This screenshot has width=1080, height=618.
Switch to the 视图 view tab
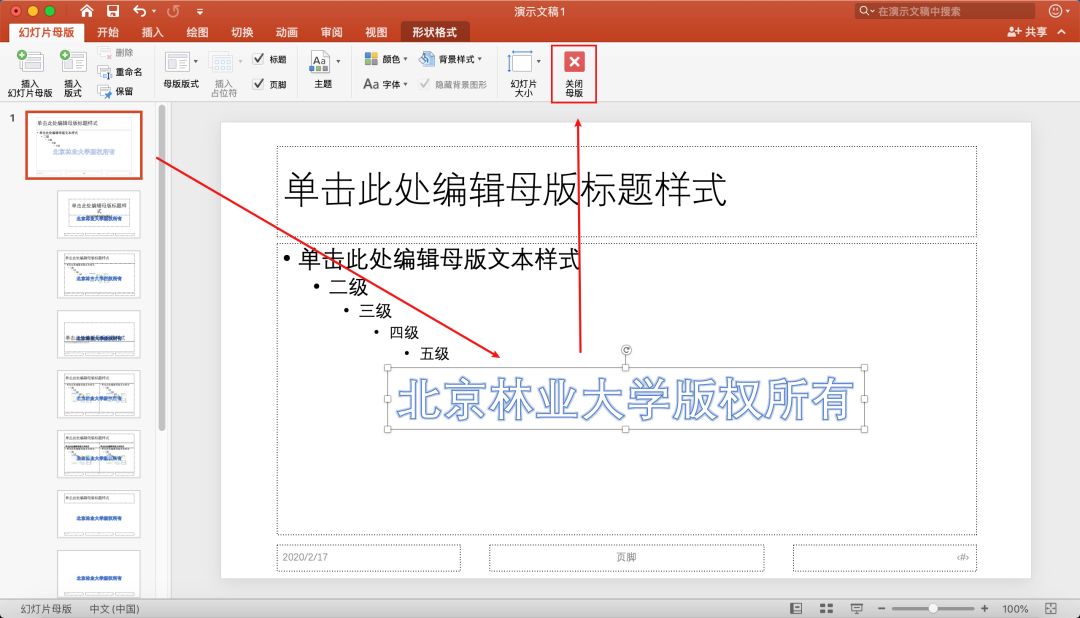click(376, 32)
